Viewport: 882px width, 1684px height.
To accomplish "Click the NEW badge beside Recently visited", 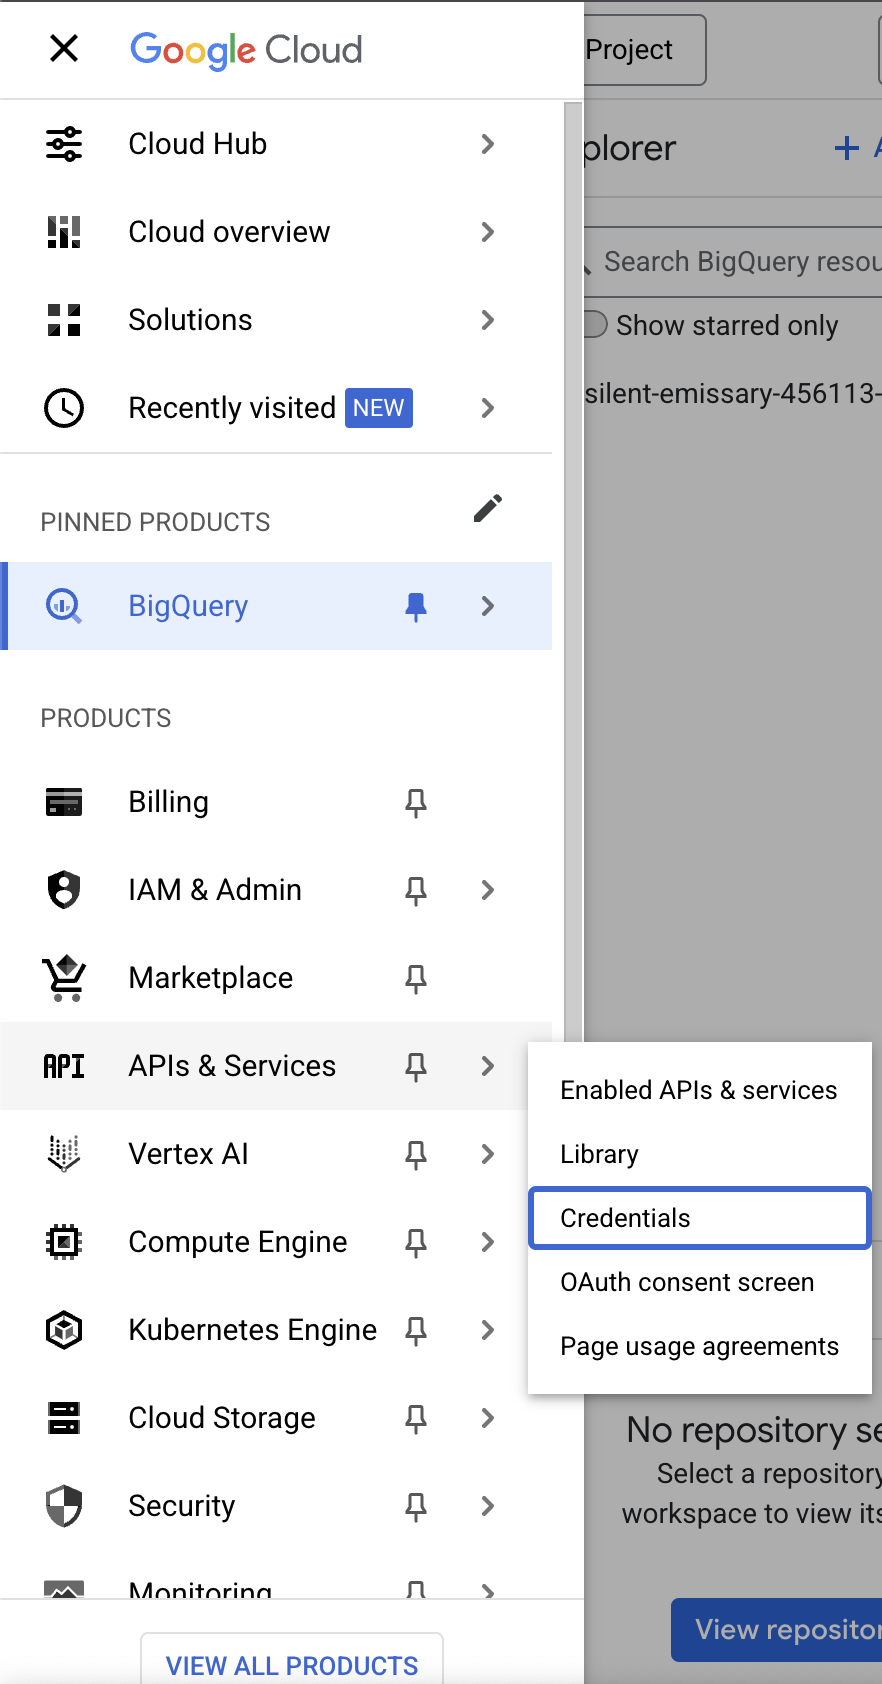I will coord(379,408).
